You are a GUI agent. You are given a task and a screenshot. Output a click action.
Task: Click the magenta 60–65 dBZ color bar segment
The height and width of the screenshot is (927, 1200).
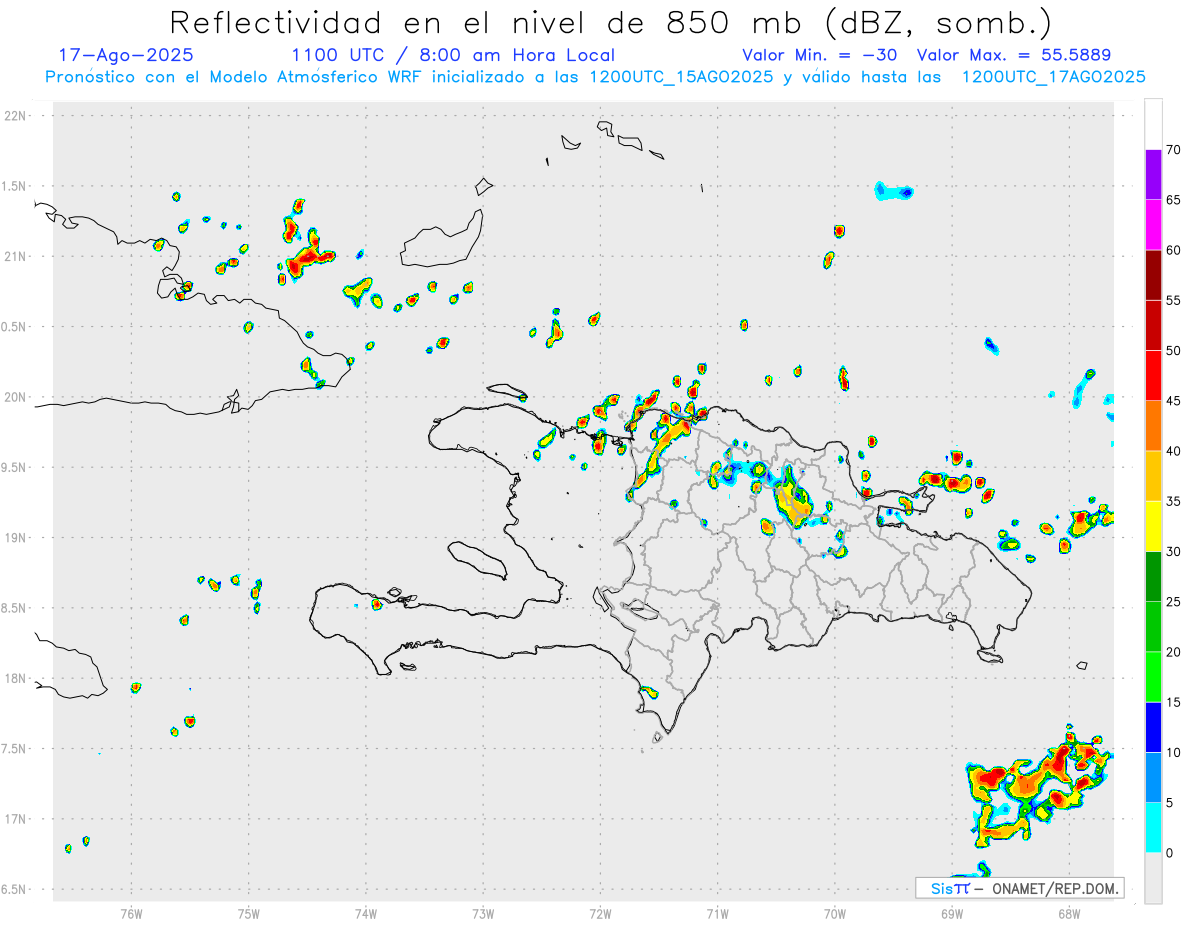coord(1153,225)
